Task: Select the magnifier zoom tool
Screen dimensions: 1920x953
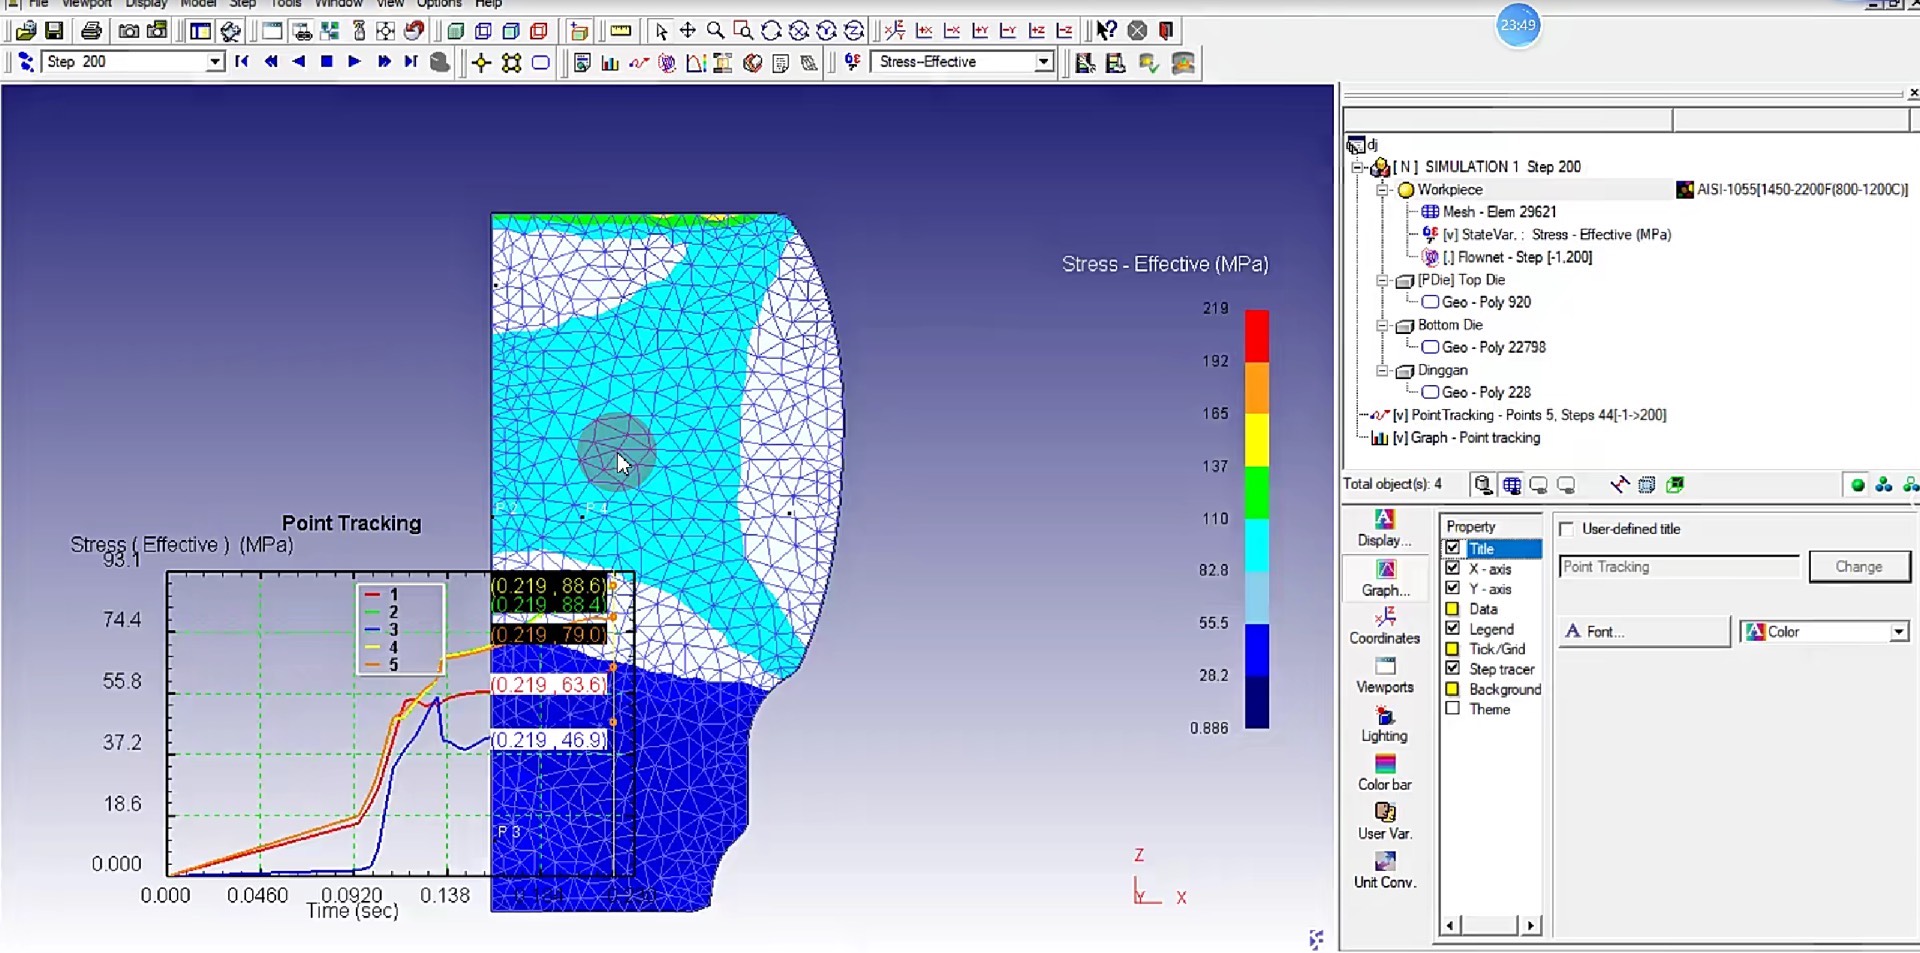Action: tap(715, 31)
